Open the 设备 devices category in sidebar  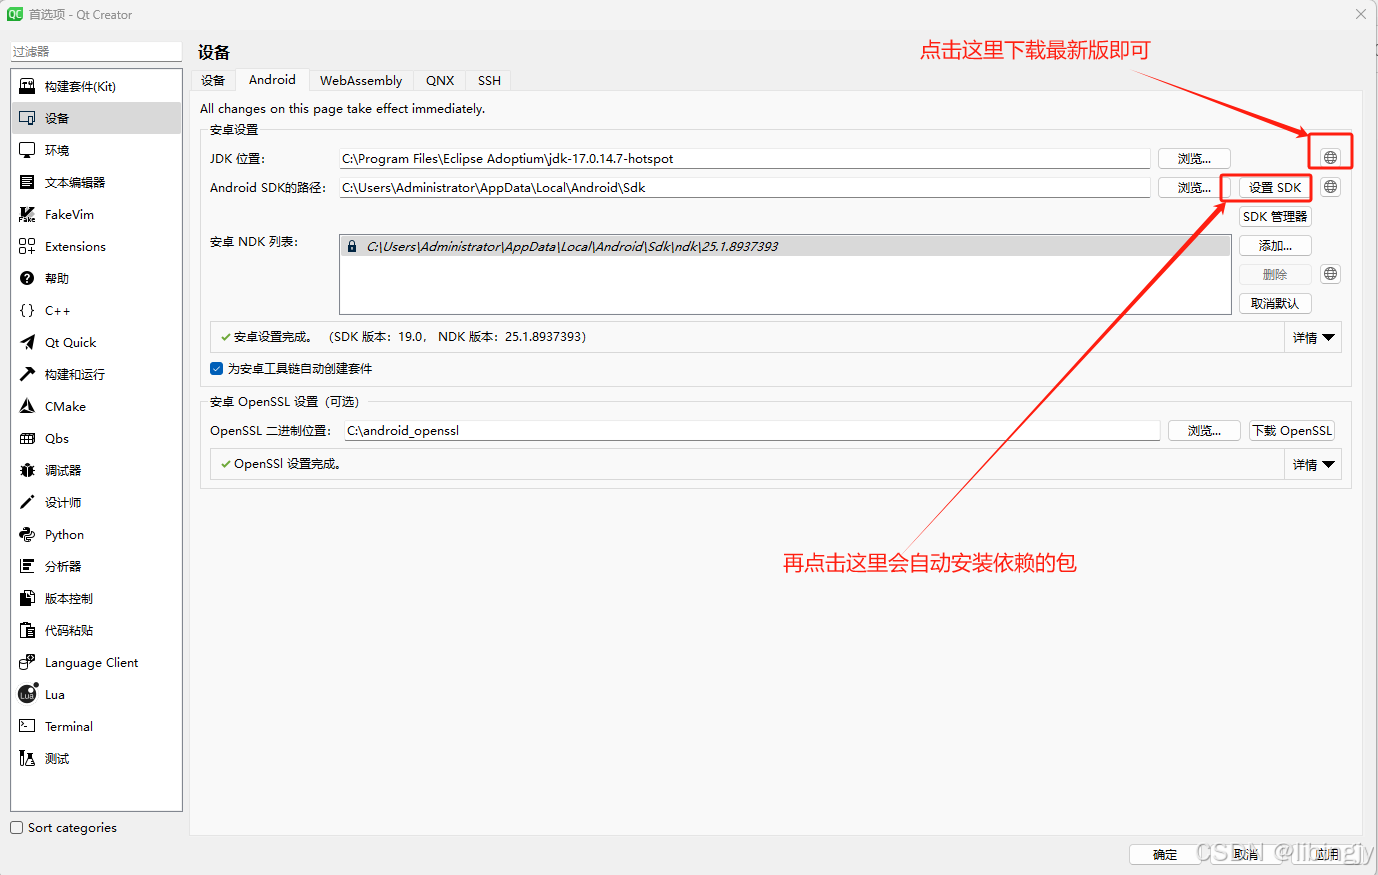coord(96,118)
